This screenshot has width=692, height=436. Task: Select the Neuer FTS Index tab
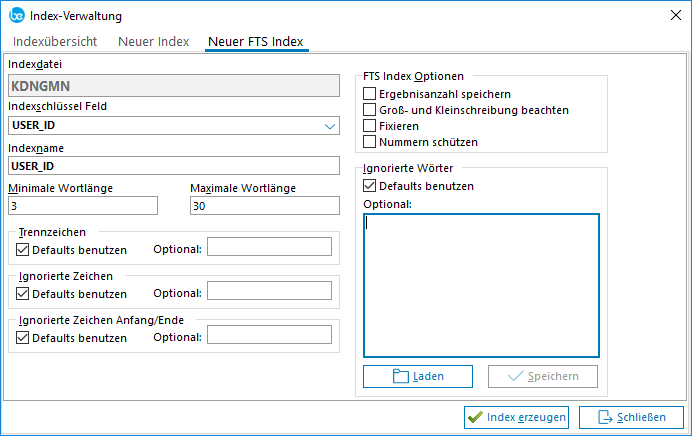tap(255, 42)
